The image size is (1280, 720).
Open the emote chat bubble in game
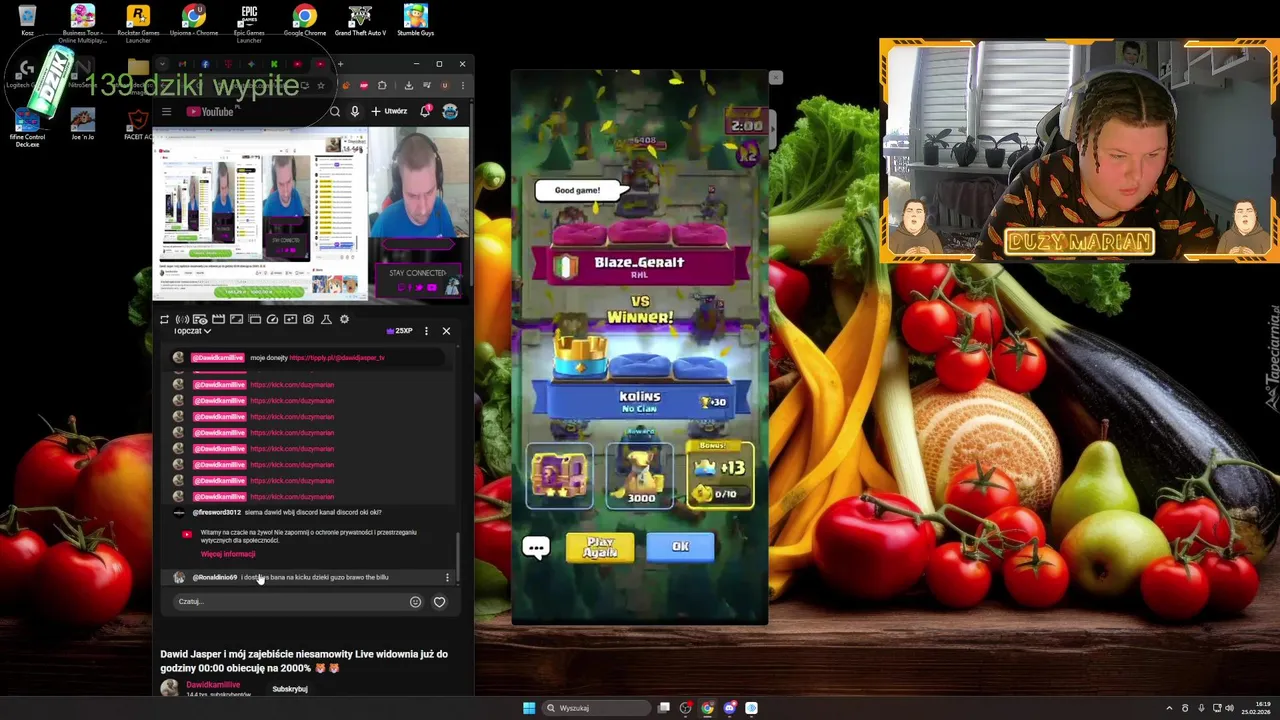click(x=536, y=547)
